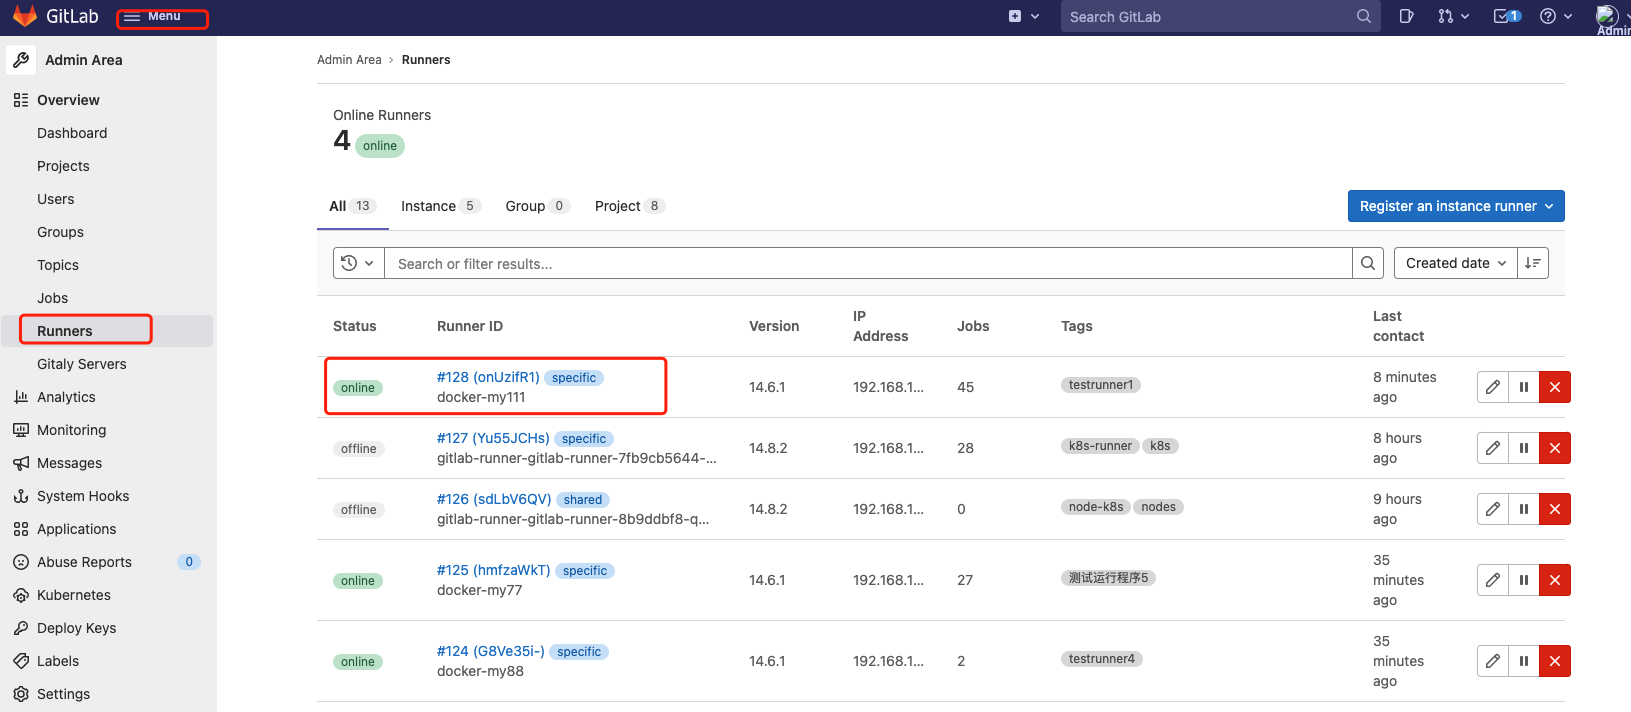
Task: Switch to the Instance runners tab
Action: point(440,206)
